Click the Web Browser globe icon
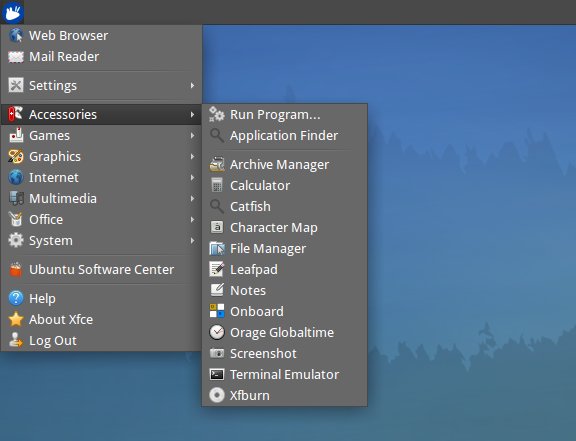The width and height of the screenshot is (576, 441). [16, 36]
